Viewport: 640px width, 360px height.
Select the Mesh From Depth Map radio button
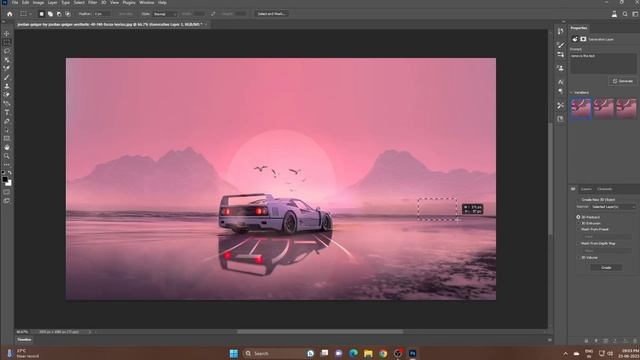point(578,243)
